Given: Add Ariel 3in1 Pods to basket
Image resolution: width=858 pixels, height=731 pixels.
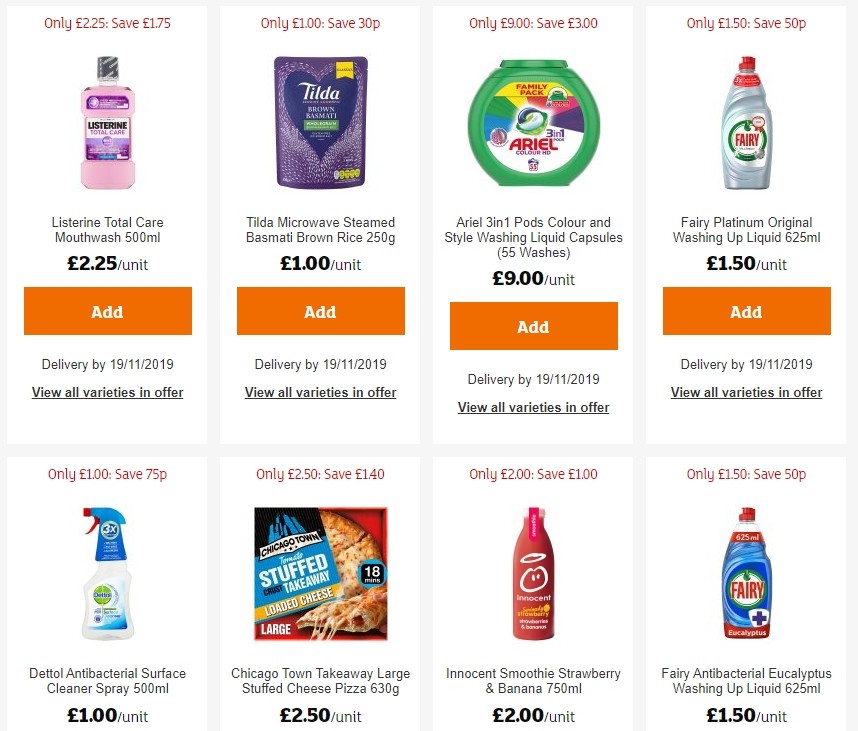Looking at the screenshot, I should point(533,326).
